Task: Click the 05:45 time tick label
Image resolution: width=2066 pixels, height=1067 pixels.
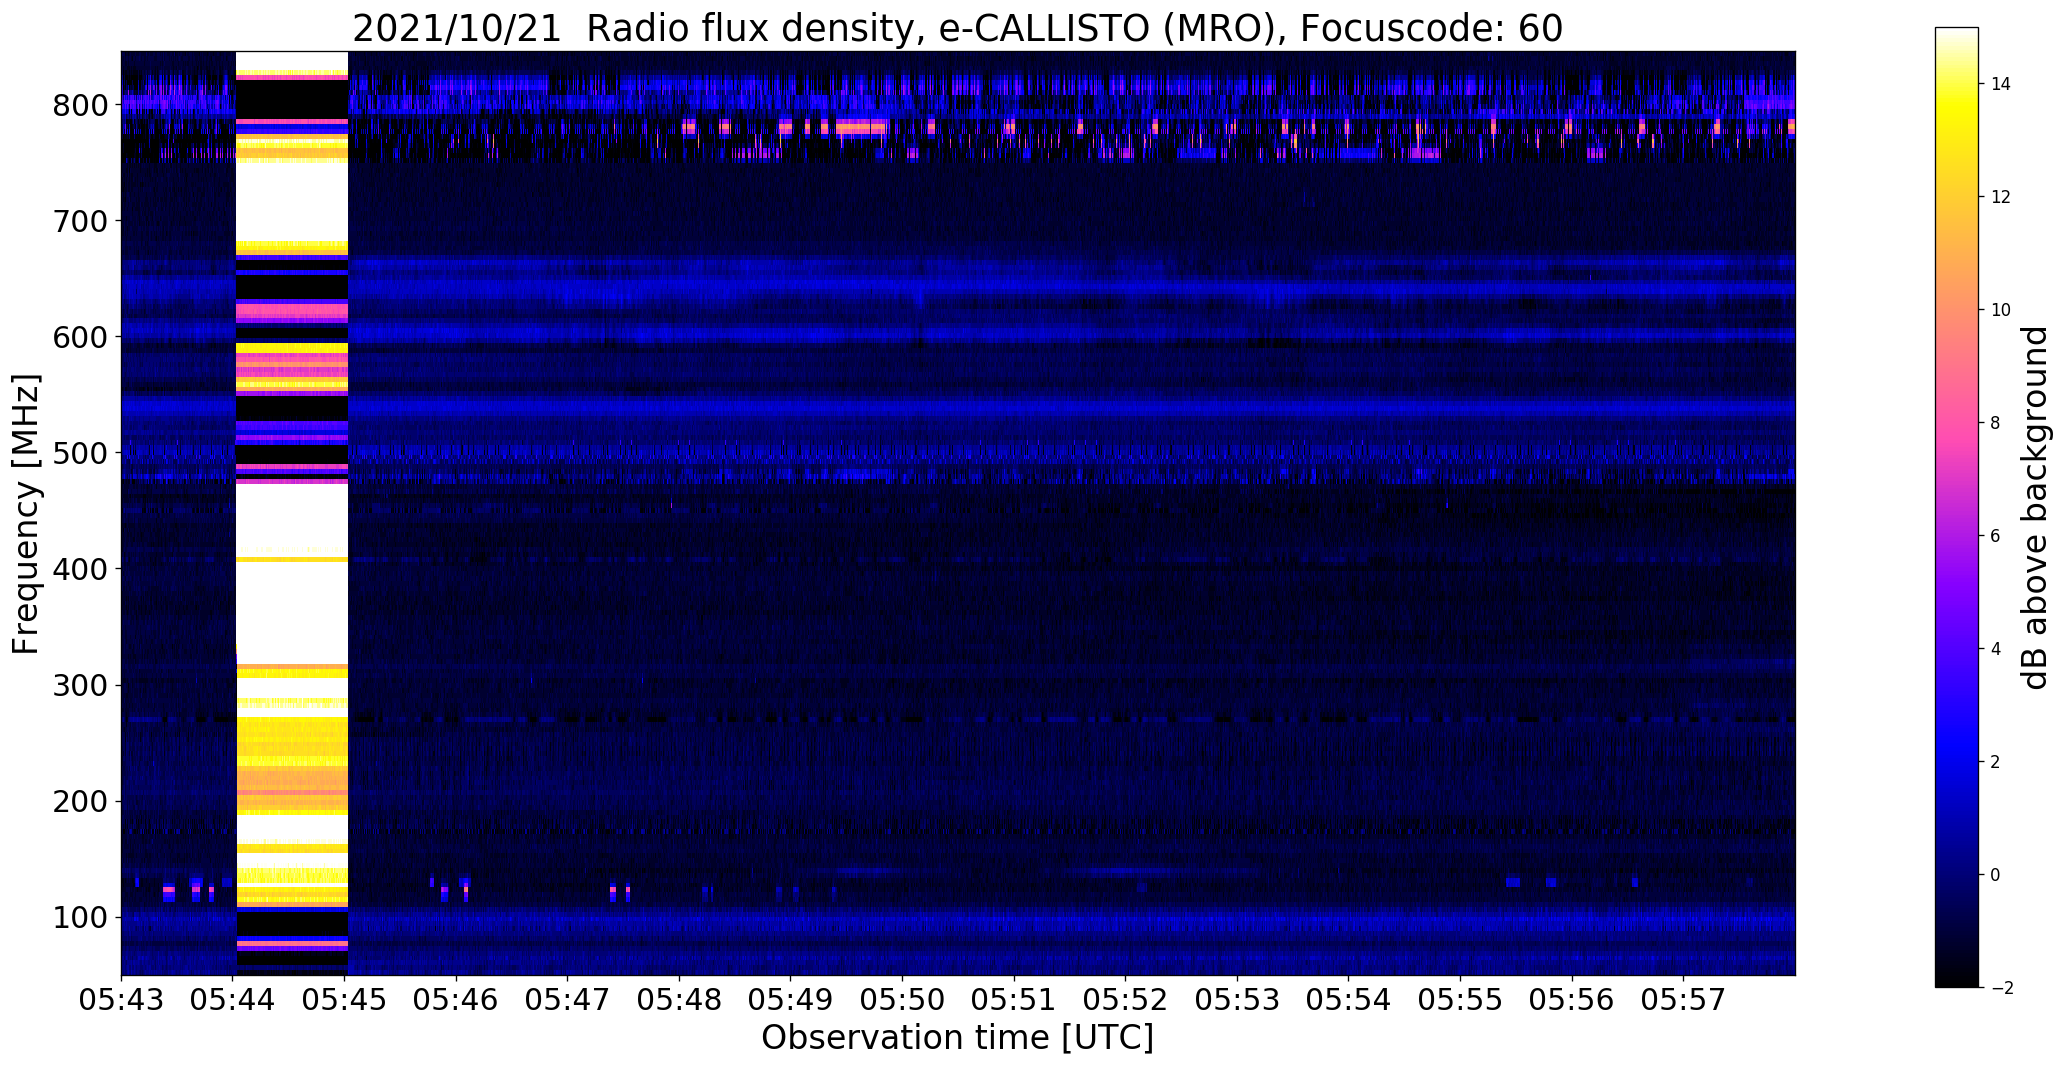Action: click(x=345, y=1001)
